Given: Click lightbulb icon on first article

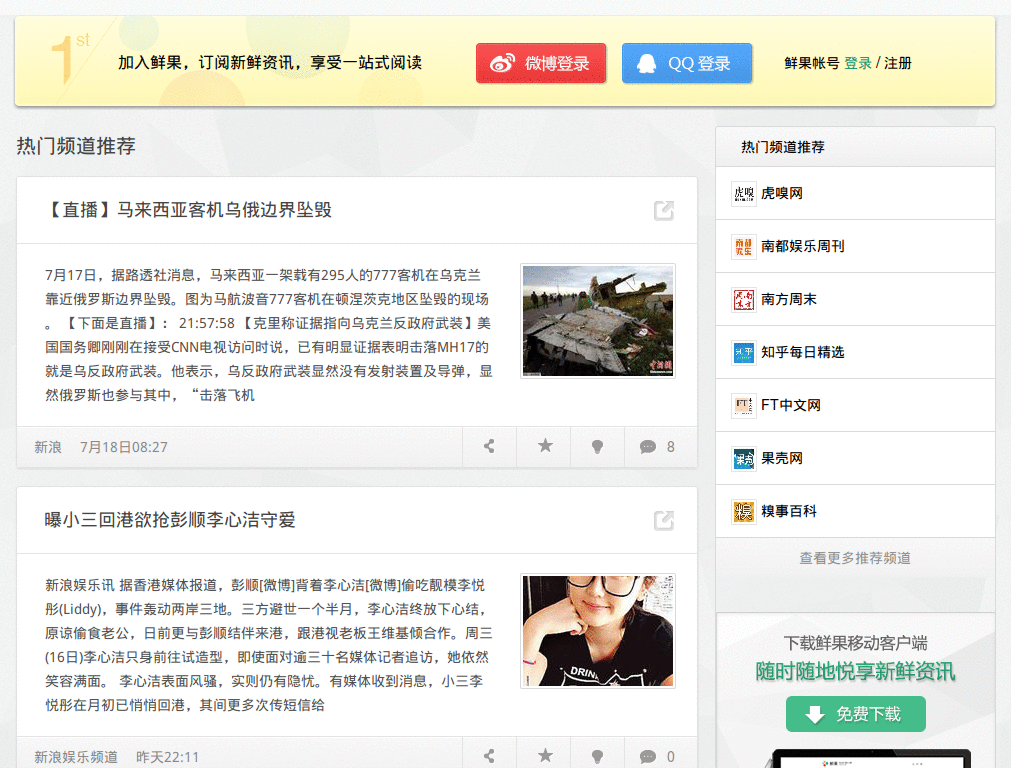Looking at the screenshot, I should 597,447.
